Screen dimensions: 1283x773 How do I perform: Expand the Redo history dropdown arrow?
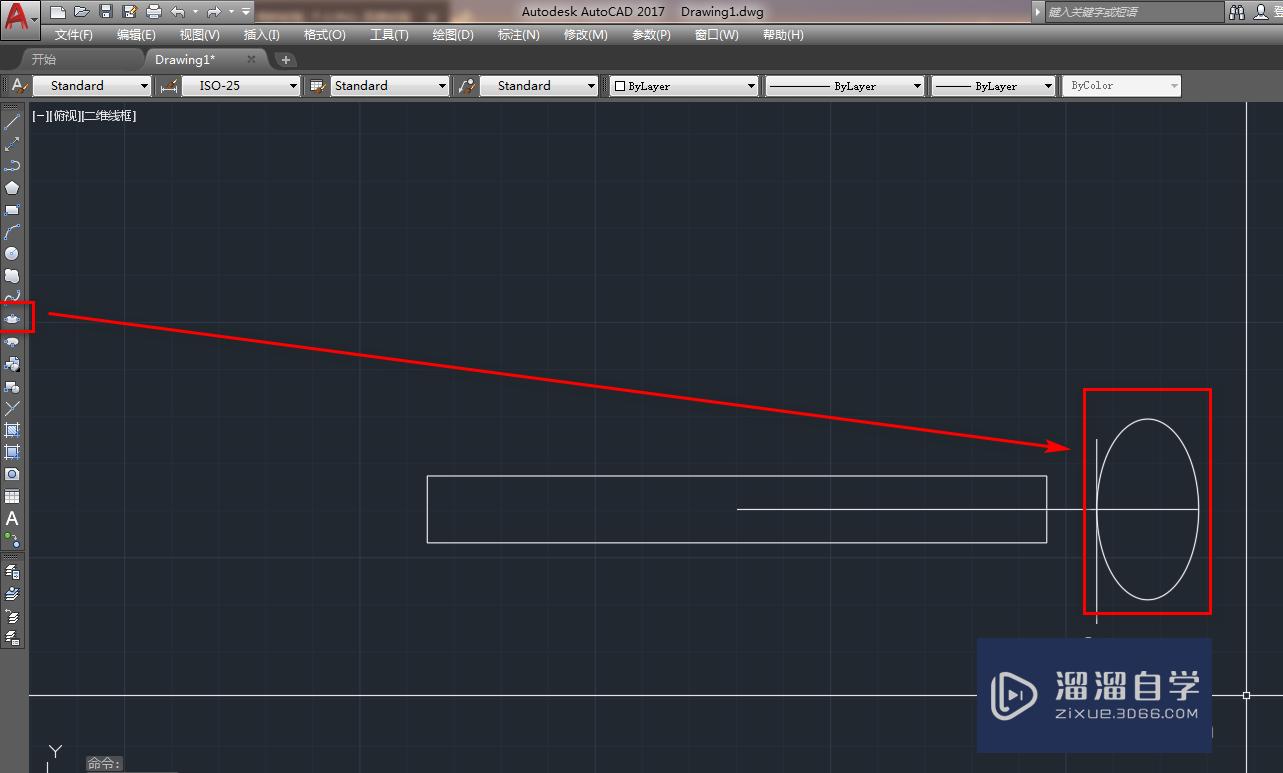[x=230, y=12]
